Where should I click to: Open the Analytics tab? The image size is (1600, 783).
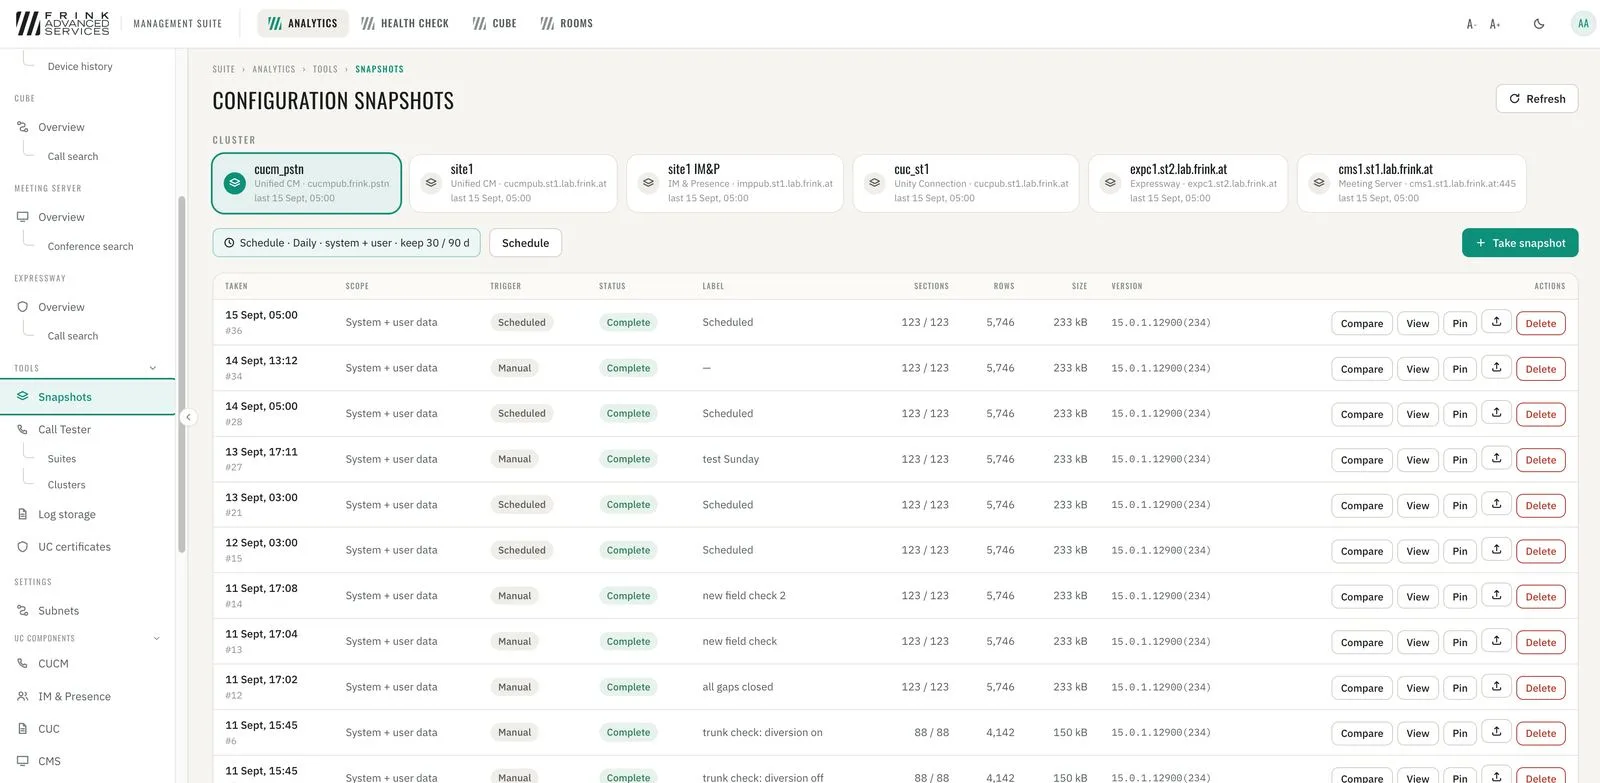[303, 24]
